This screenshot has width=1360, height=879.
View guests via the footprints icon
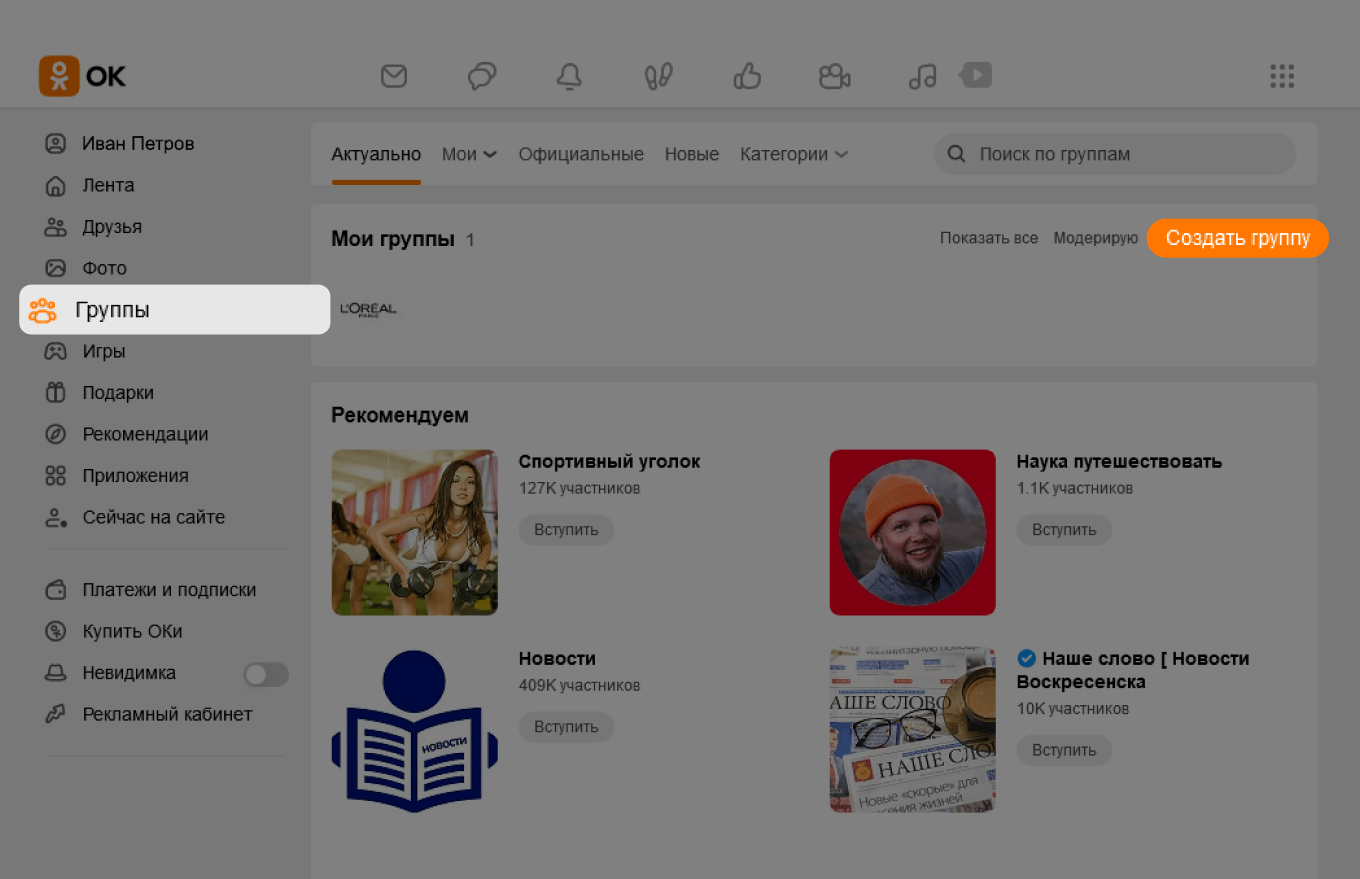coord(658,75)
